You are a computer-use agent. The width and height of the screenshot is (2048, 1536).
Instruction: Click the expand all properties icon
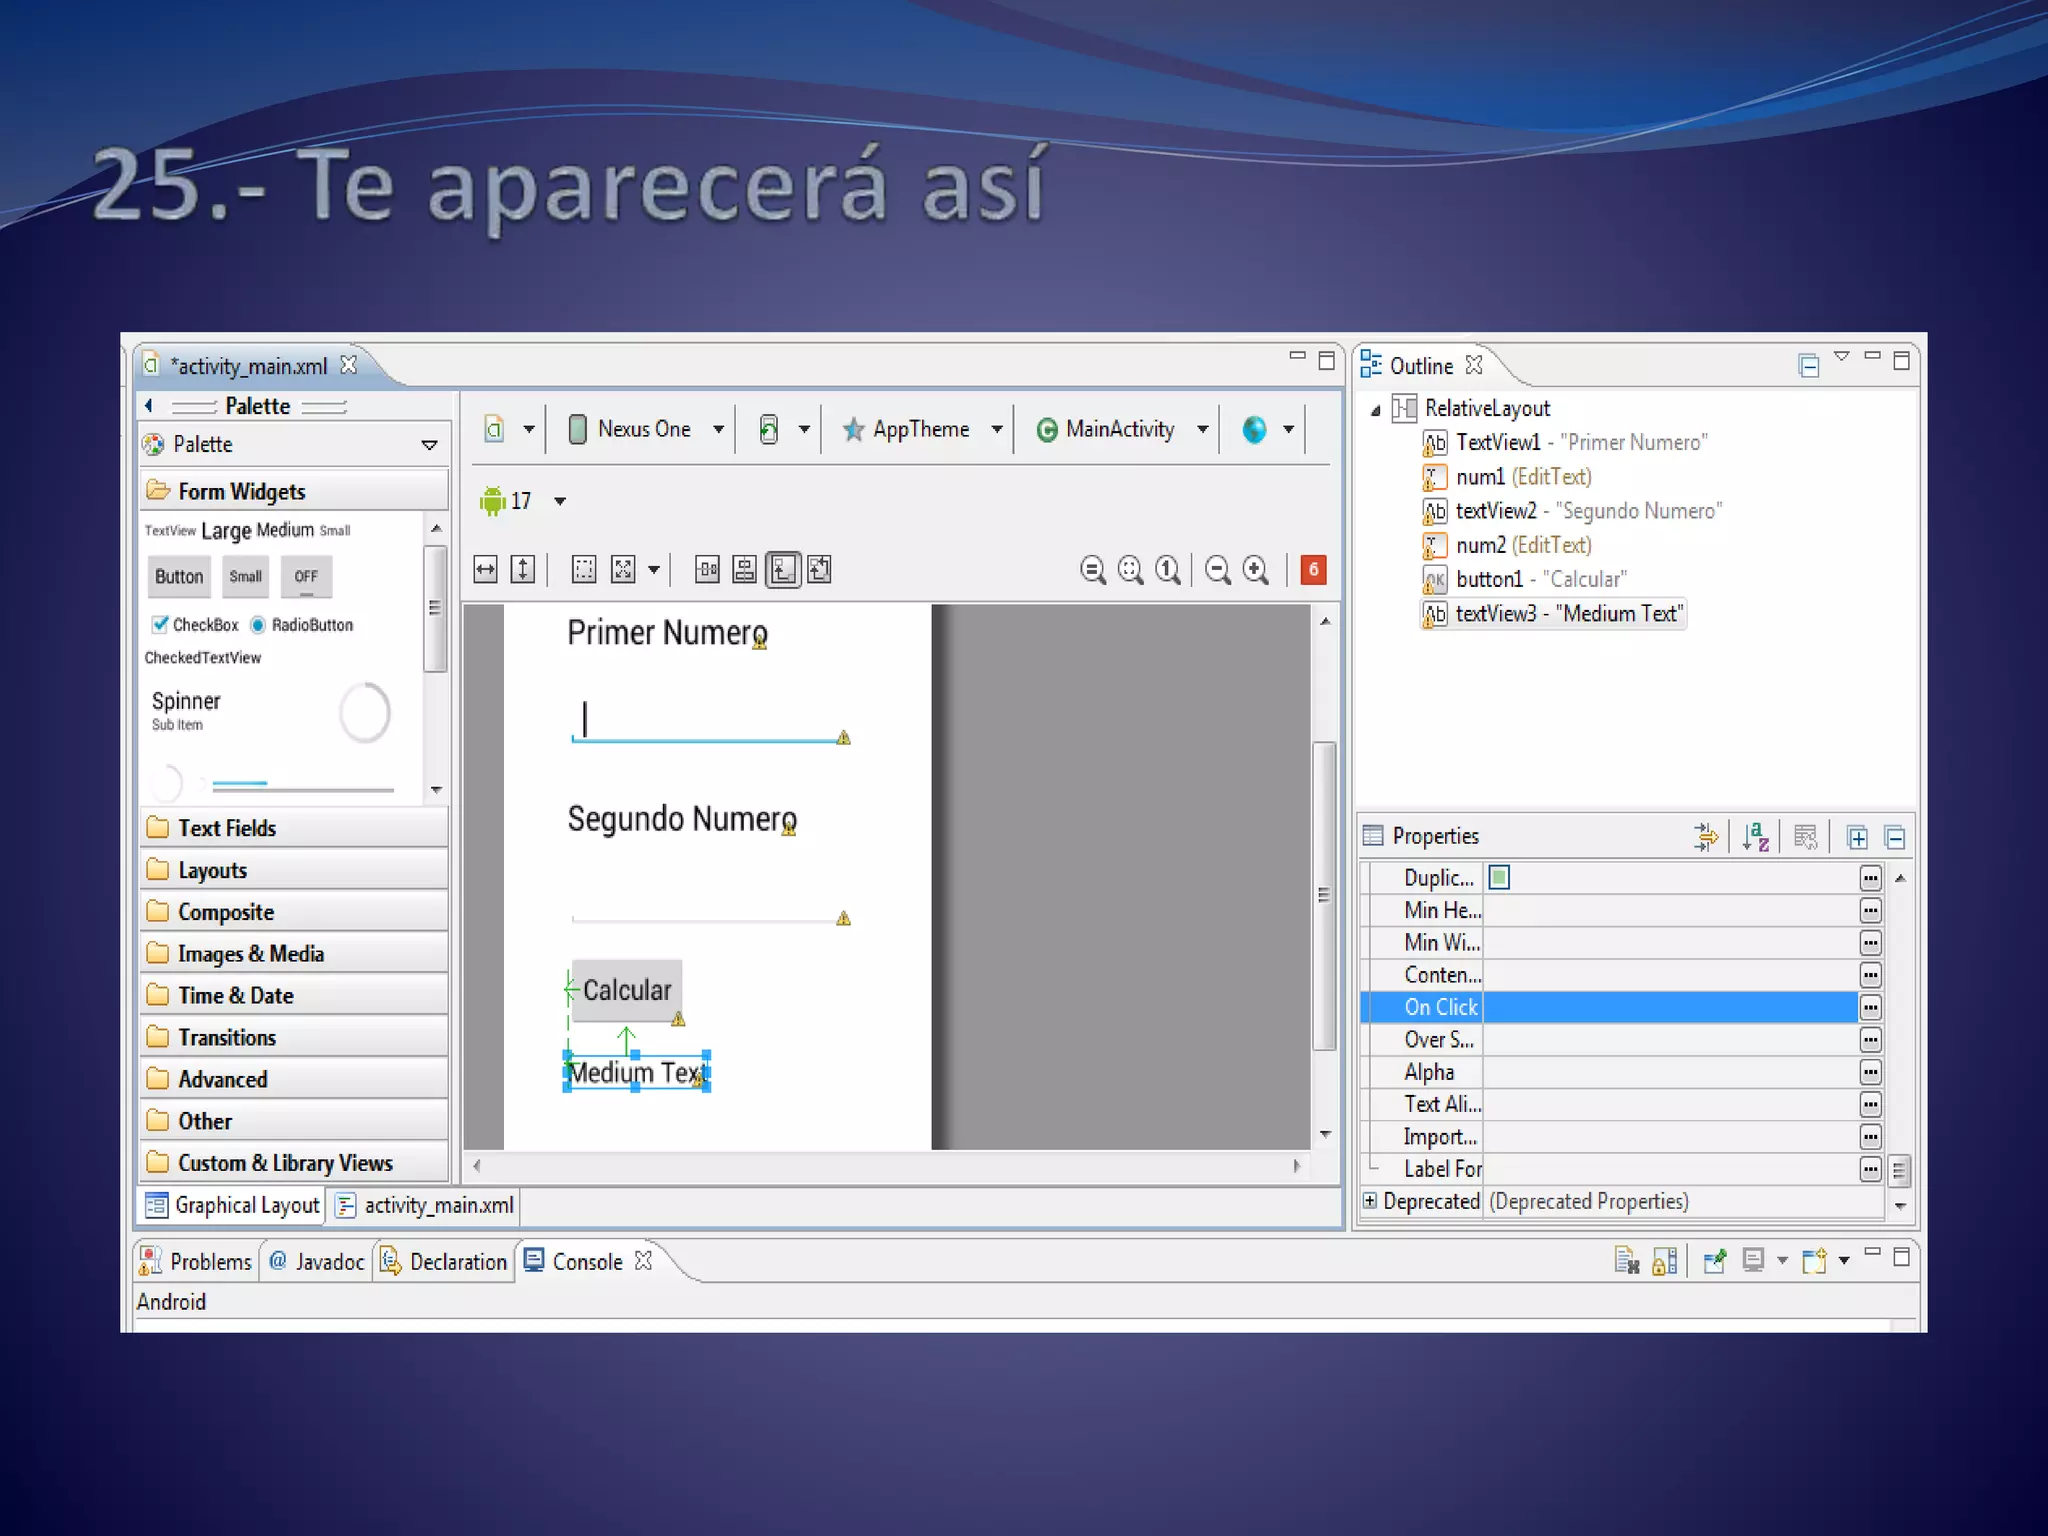click(1857, 837)
